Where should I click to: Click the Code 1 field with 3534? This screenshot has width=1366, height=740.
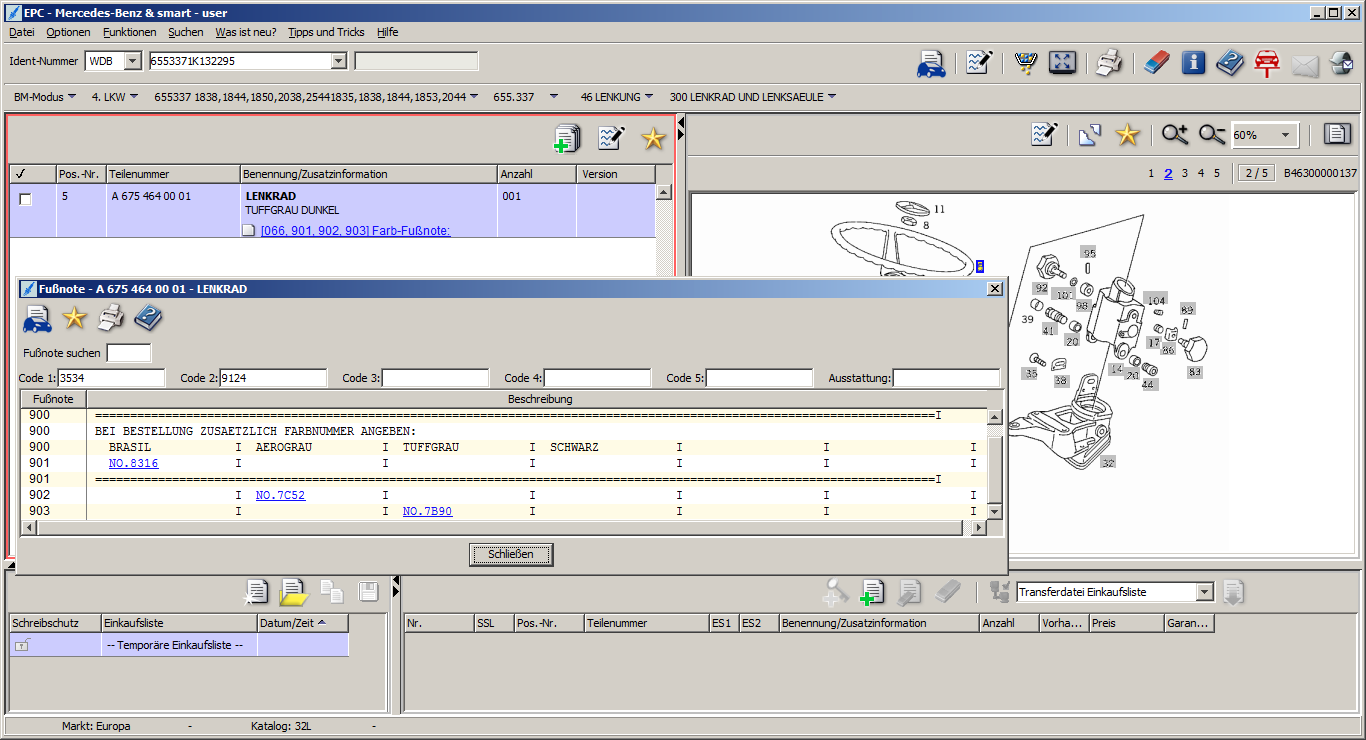point(112,378)
